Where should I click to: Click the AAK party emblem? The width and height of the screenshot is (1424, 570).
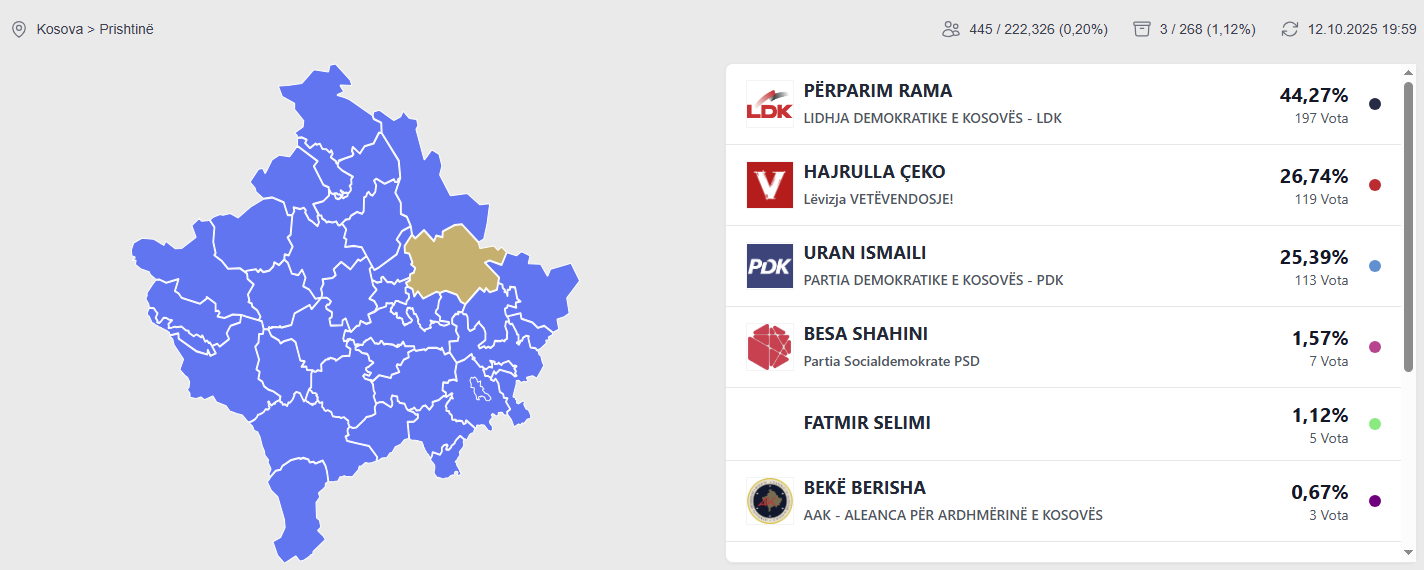[x=769, y=501]
